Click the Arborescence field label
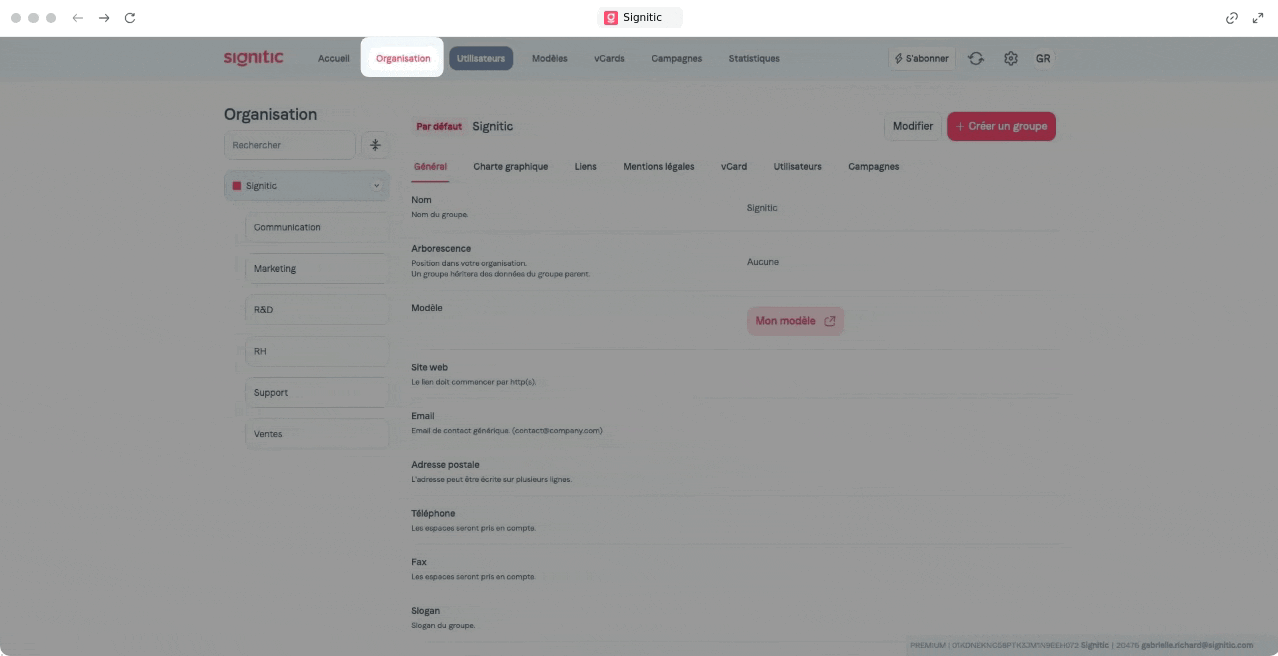The image size is (1278, 656). tap(441, 248)
